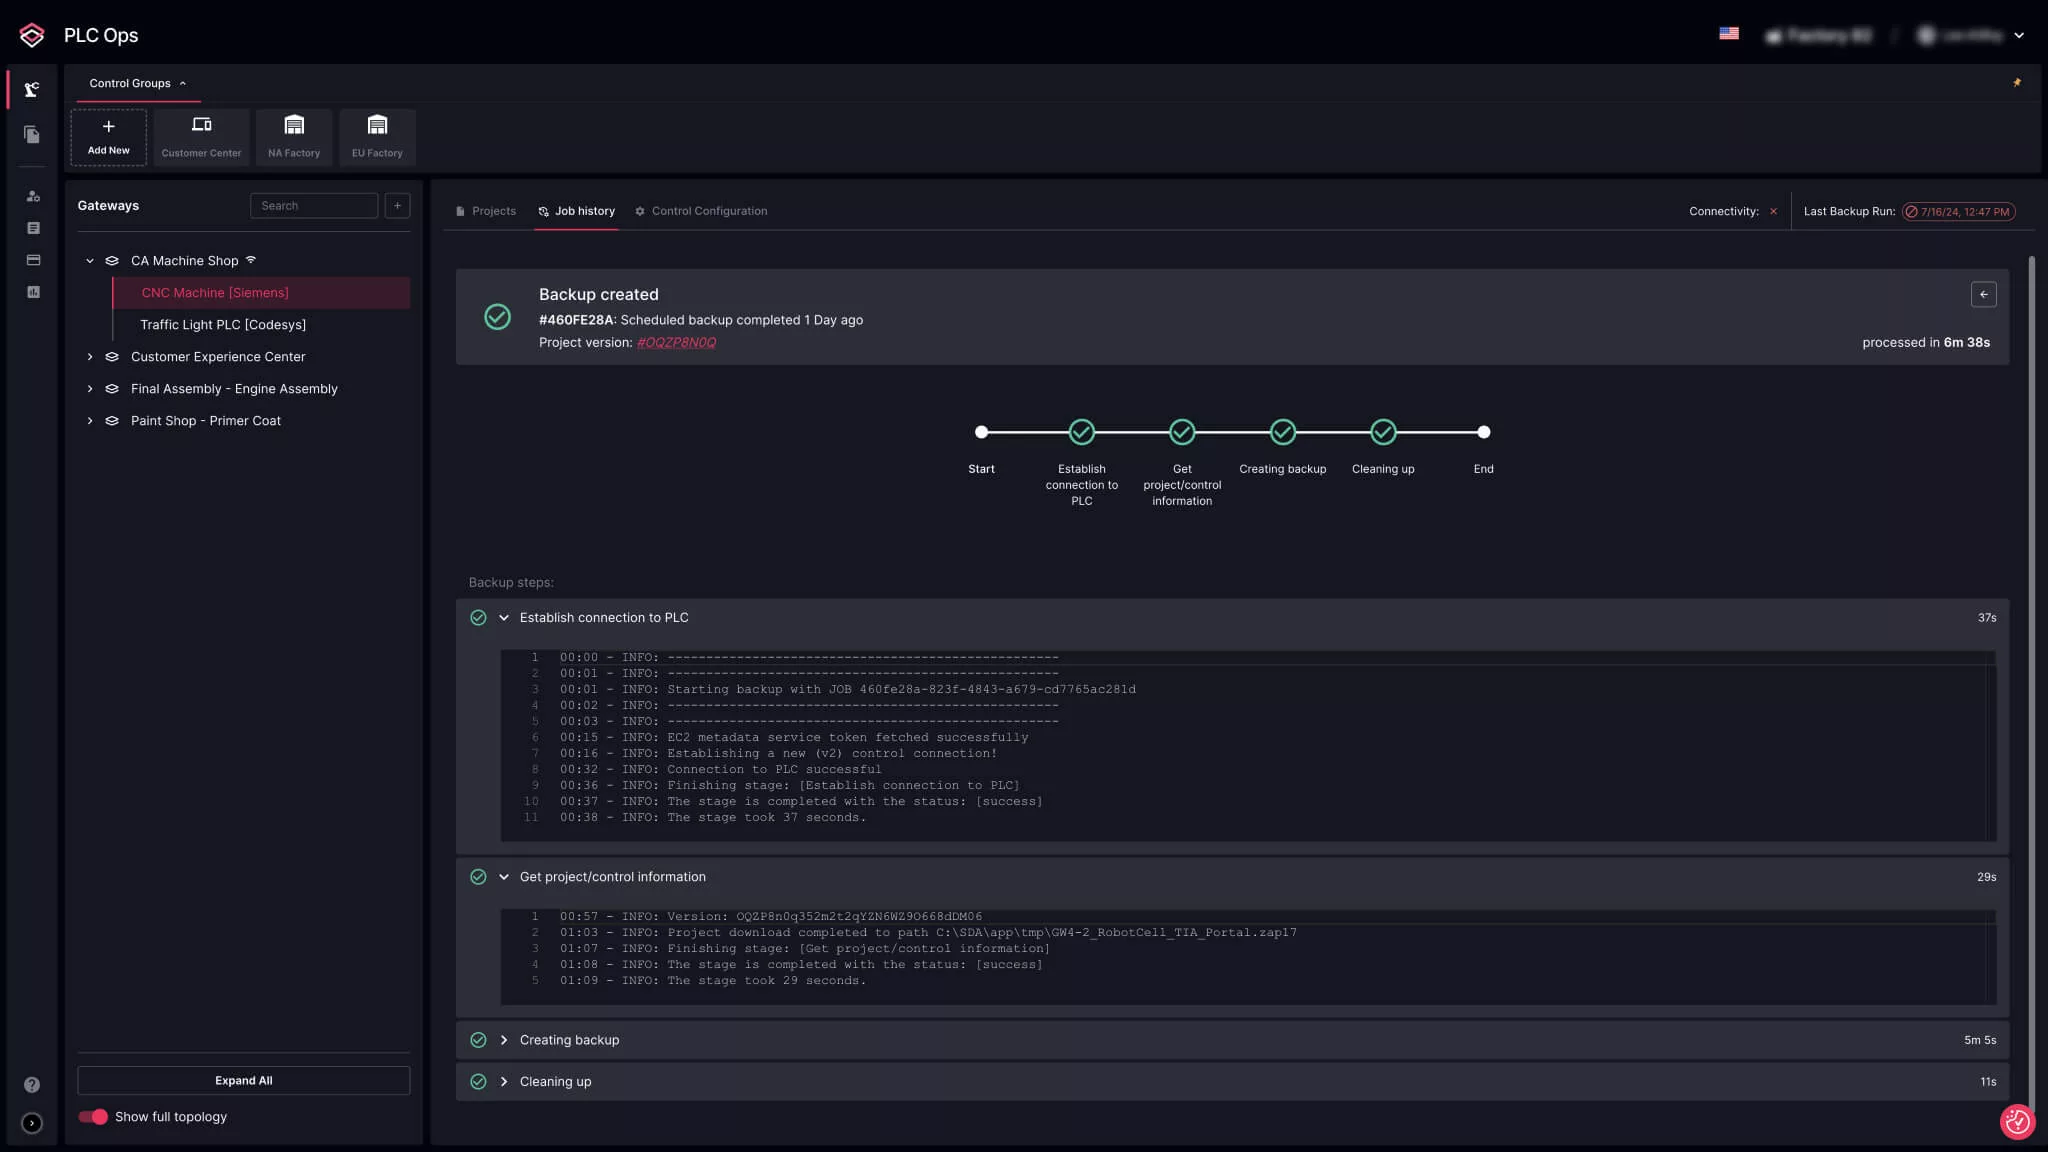Image resolution: width=2048 pixels, height=1152 pixels.
Task: Click the robot arm sidebar icon
Action: [x=32, y=90]
